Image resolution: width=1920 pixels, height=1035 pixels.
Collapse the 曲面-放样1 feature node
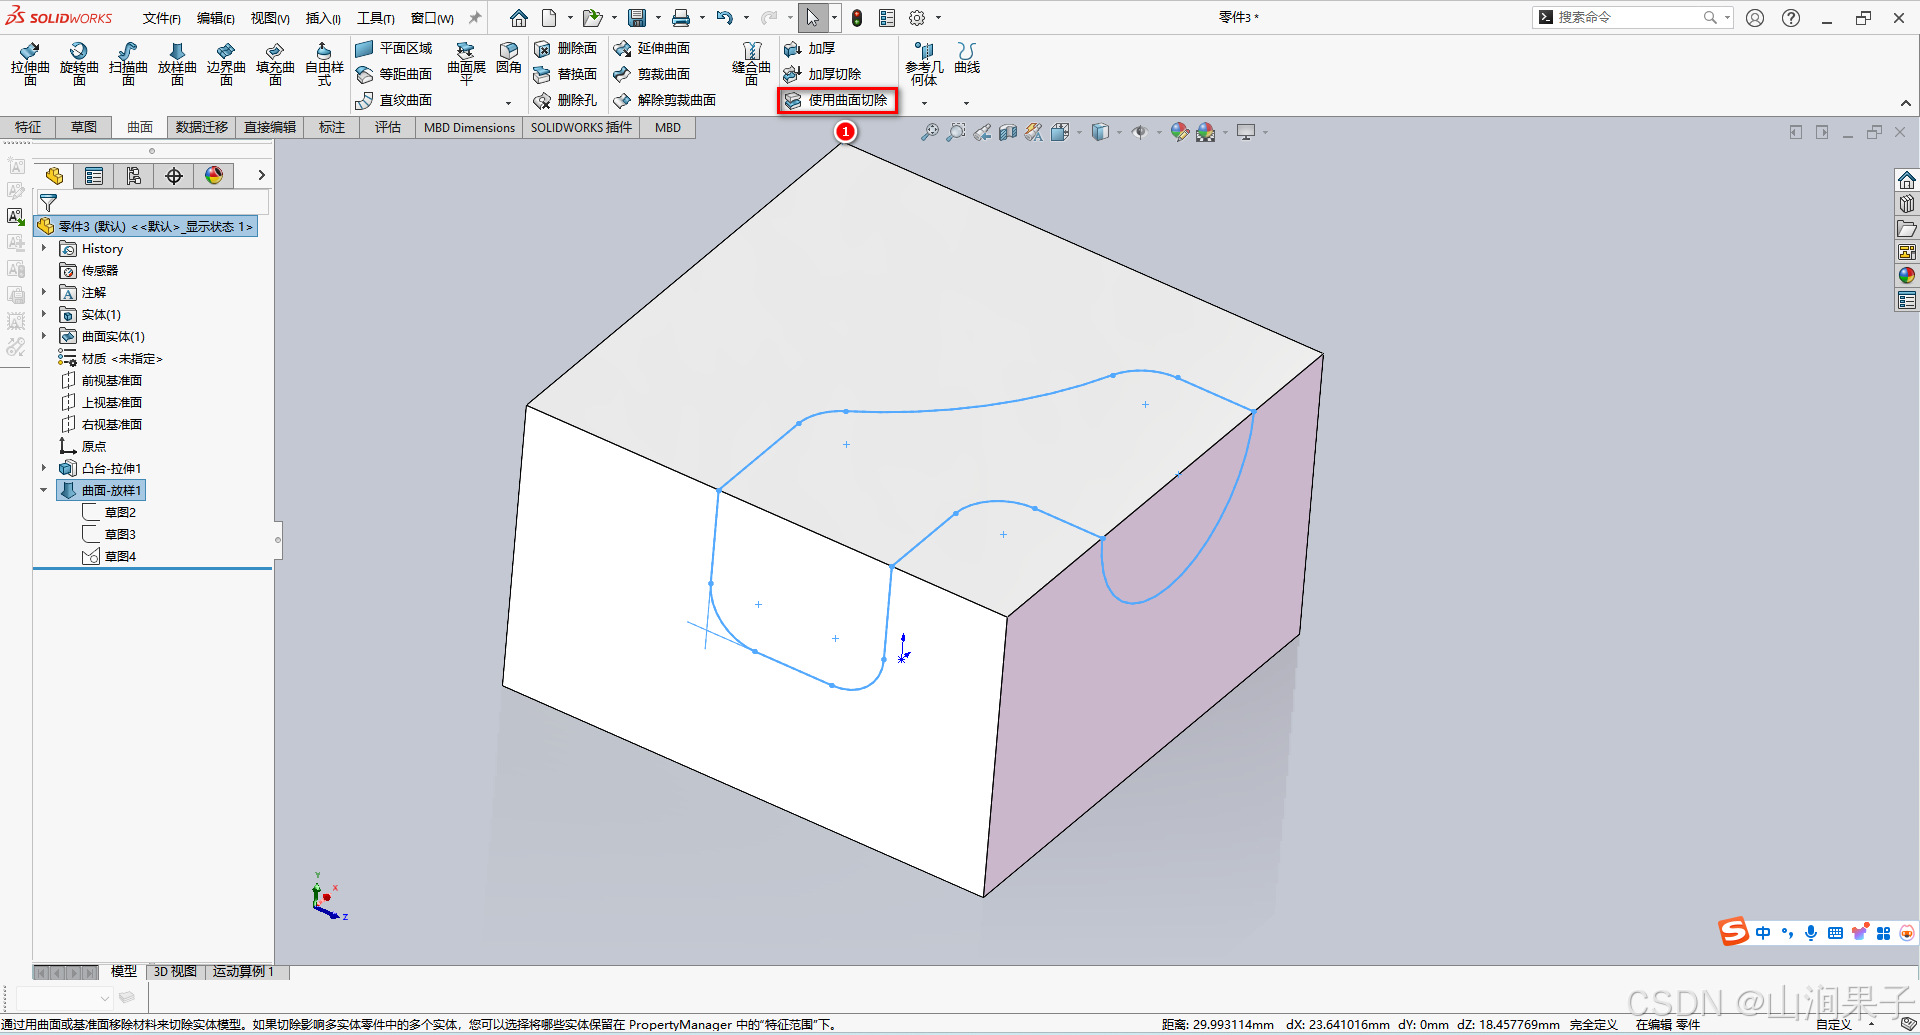(44, 490)
